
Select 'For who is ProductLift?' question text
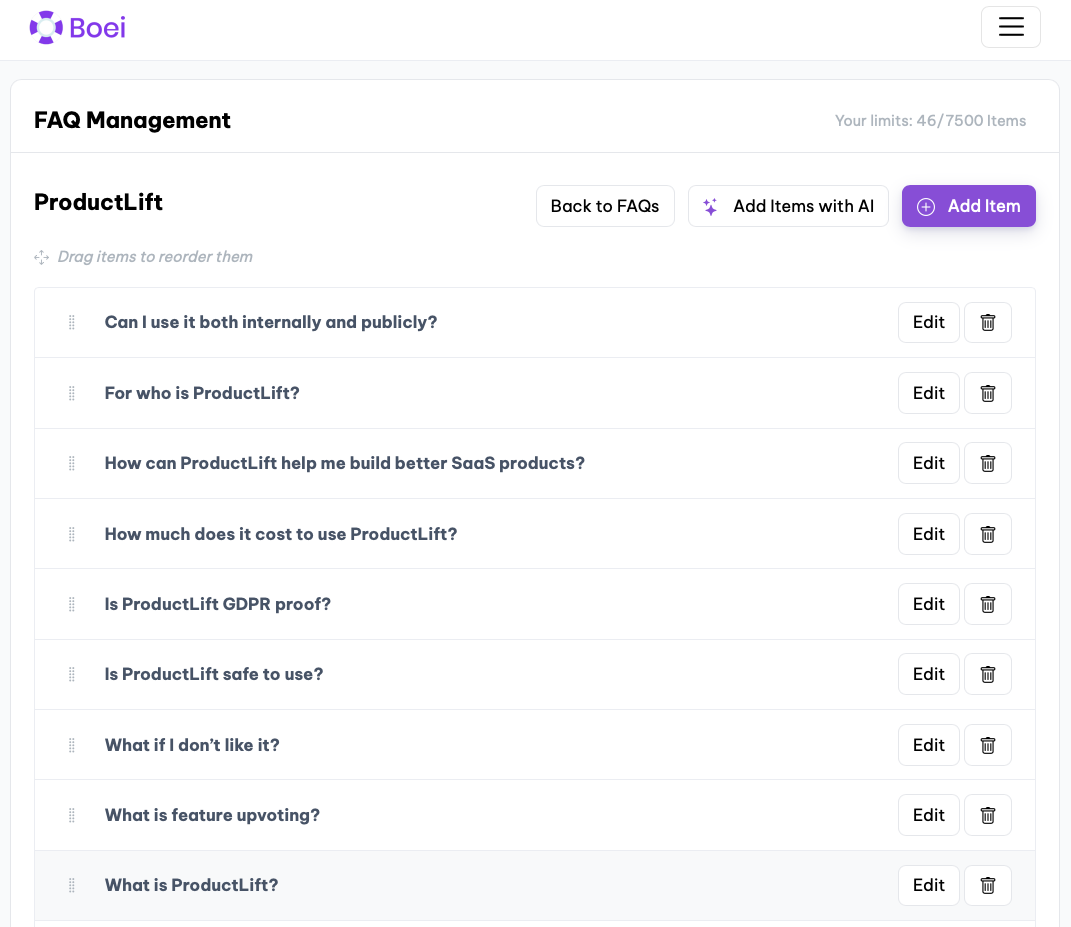point(202,393)
